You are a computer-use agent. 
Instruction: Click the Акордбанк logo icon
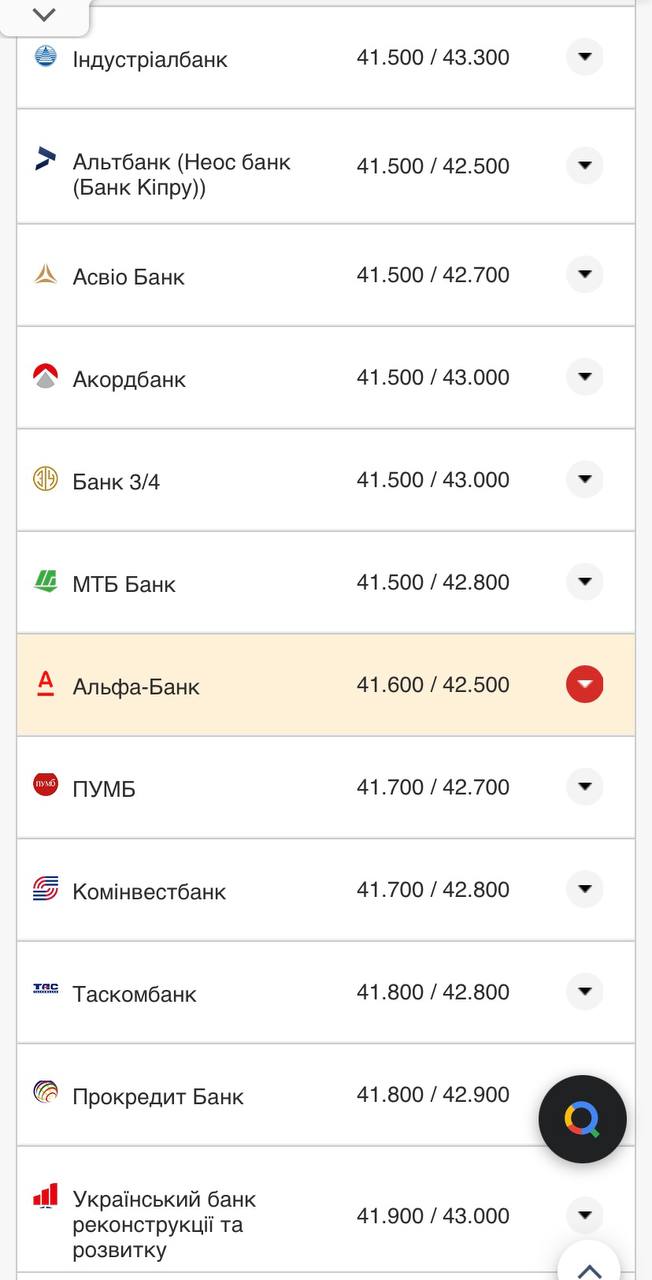pyautogui.click(x=46, y=377)
